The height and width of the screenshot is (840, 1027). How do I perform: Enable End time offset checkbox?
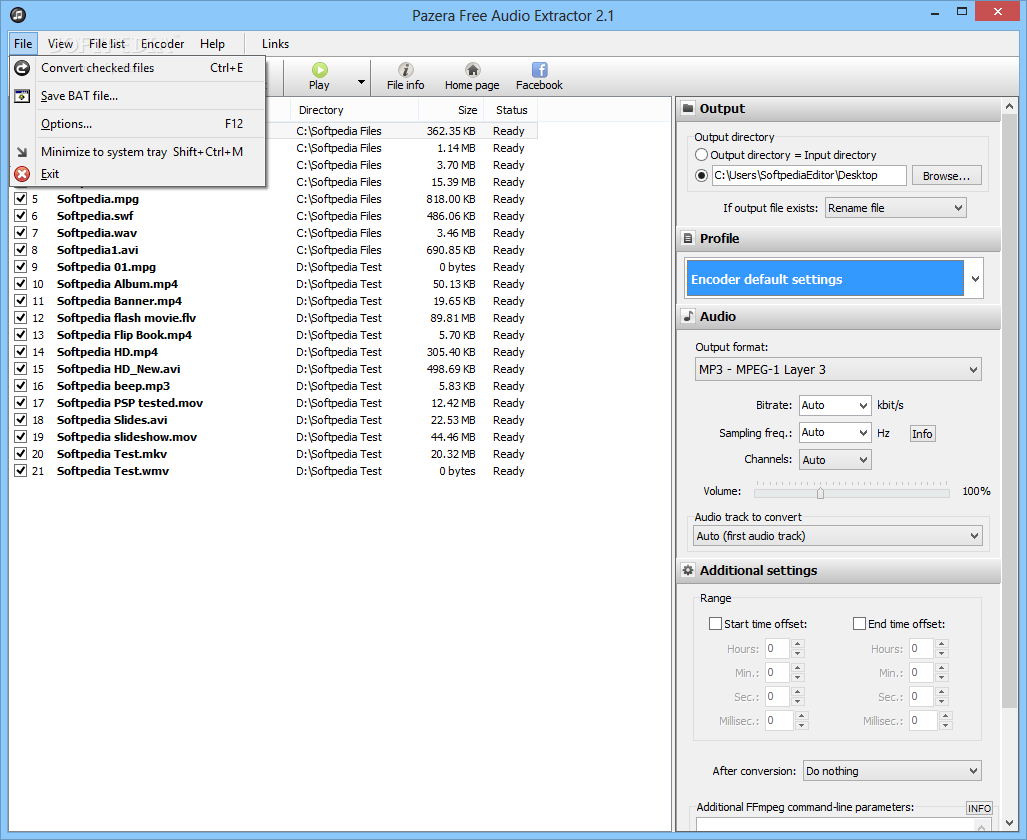click(x=859, y=624)
